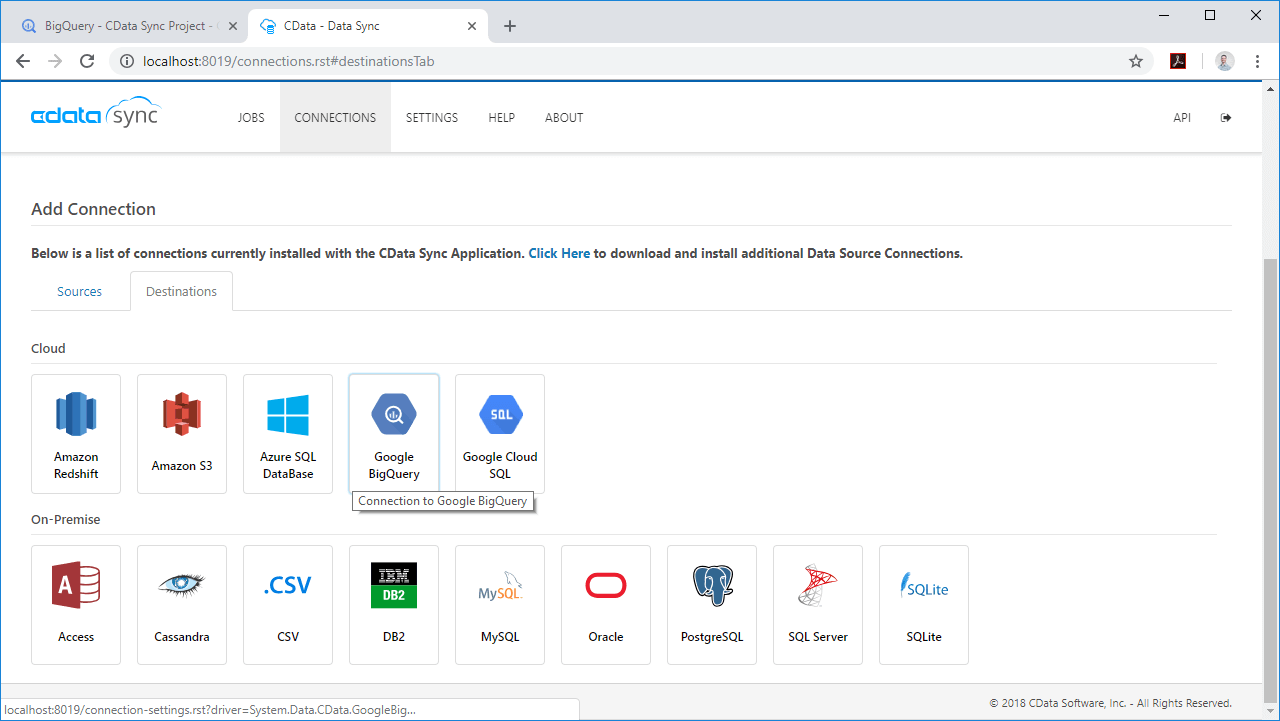This screenshot has width=1280, height=721.
Task: Open the API page
Action: 1182,117
